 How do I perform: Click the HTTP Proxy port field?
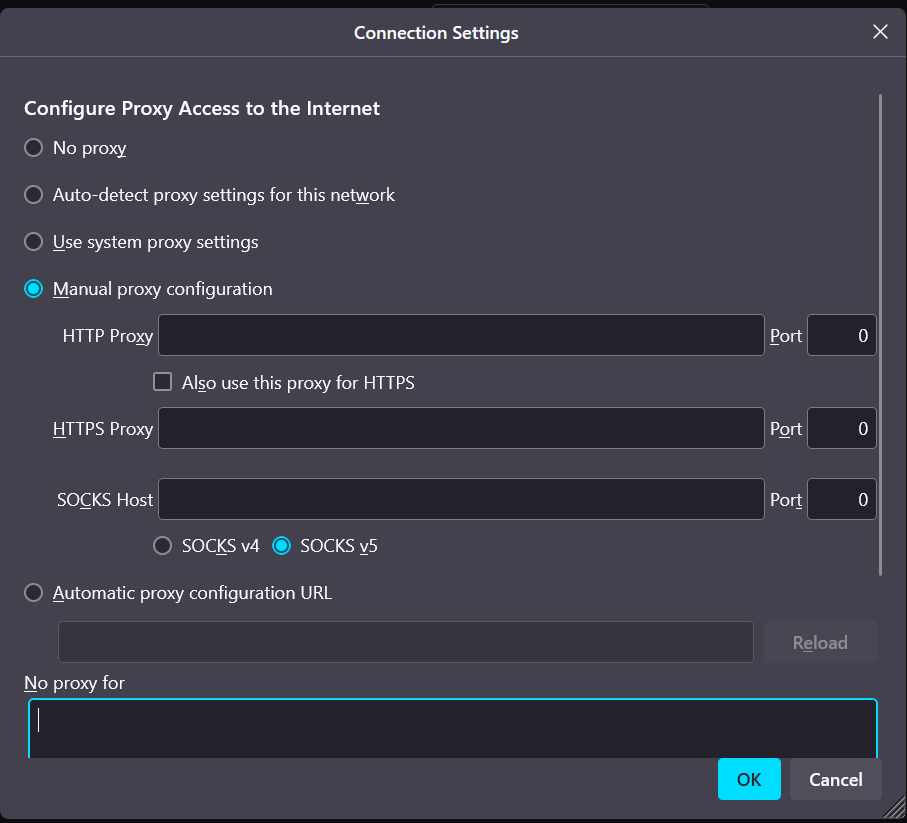(x=842, y=335)
